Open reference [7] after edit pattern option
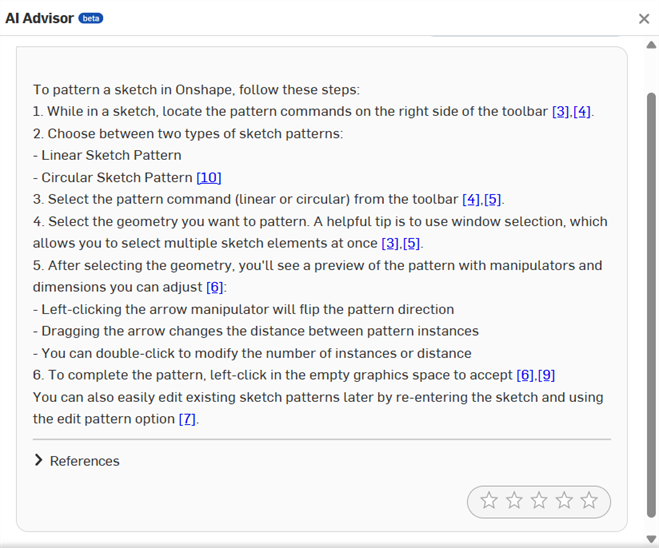The height and width of the screenshot is (548, 659). tap(187, 419)
